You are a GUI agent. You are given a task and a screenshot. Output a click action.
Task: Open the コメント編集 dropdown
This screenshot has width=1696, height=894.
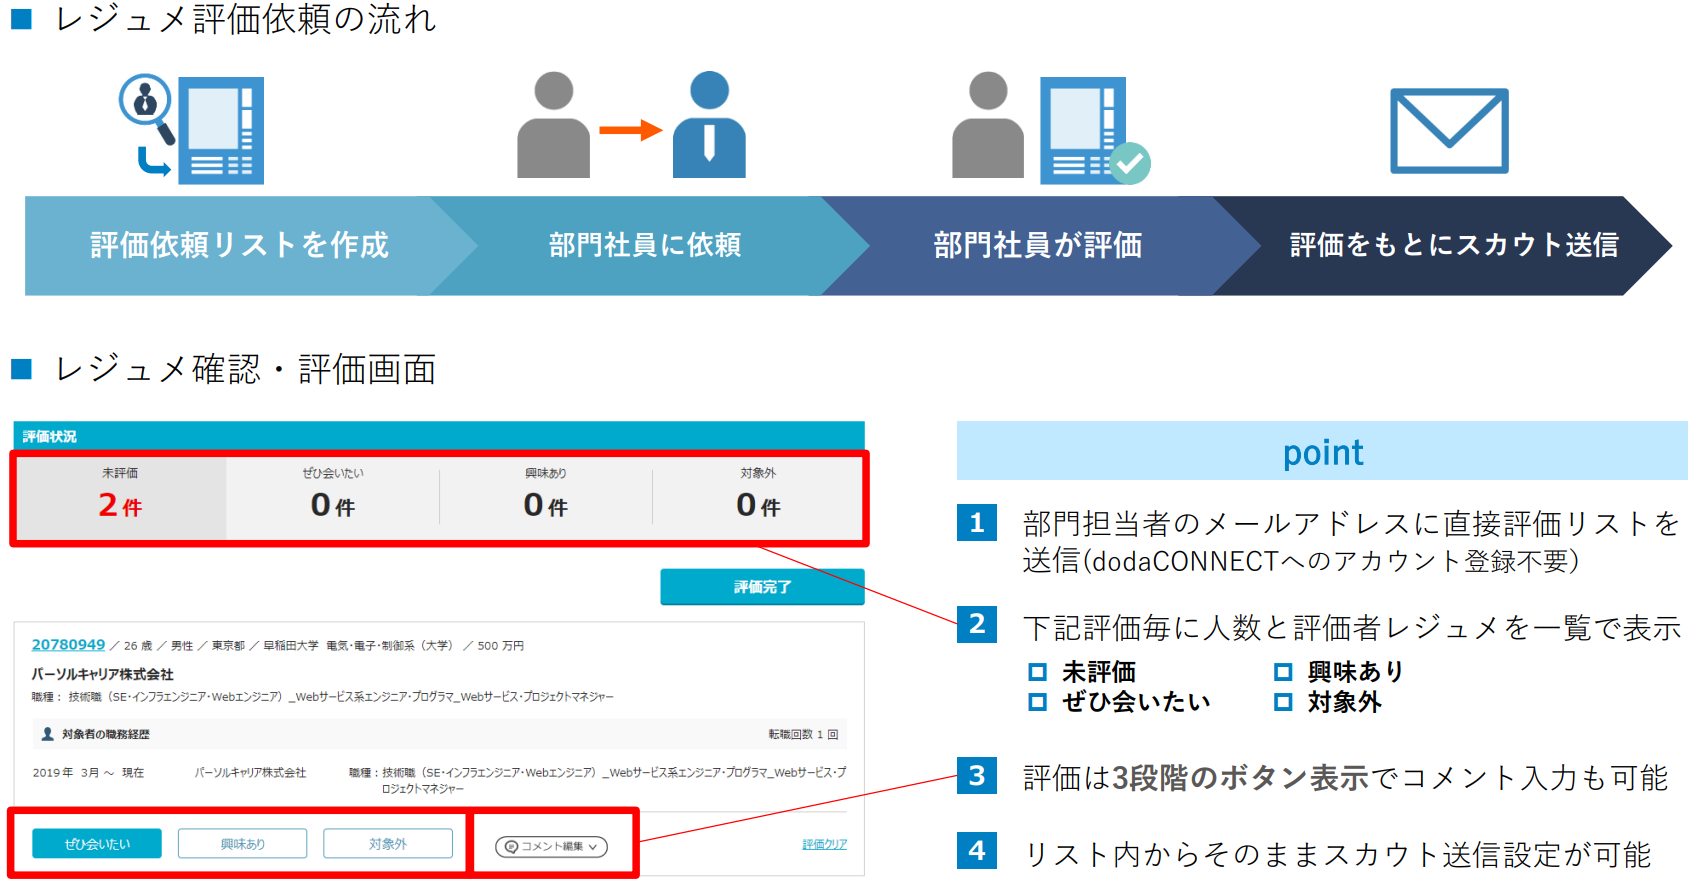tap(552, 846)
